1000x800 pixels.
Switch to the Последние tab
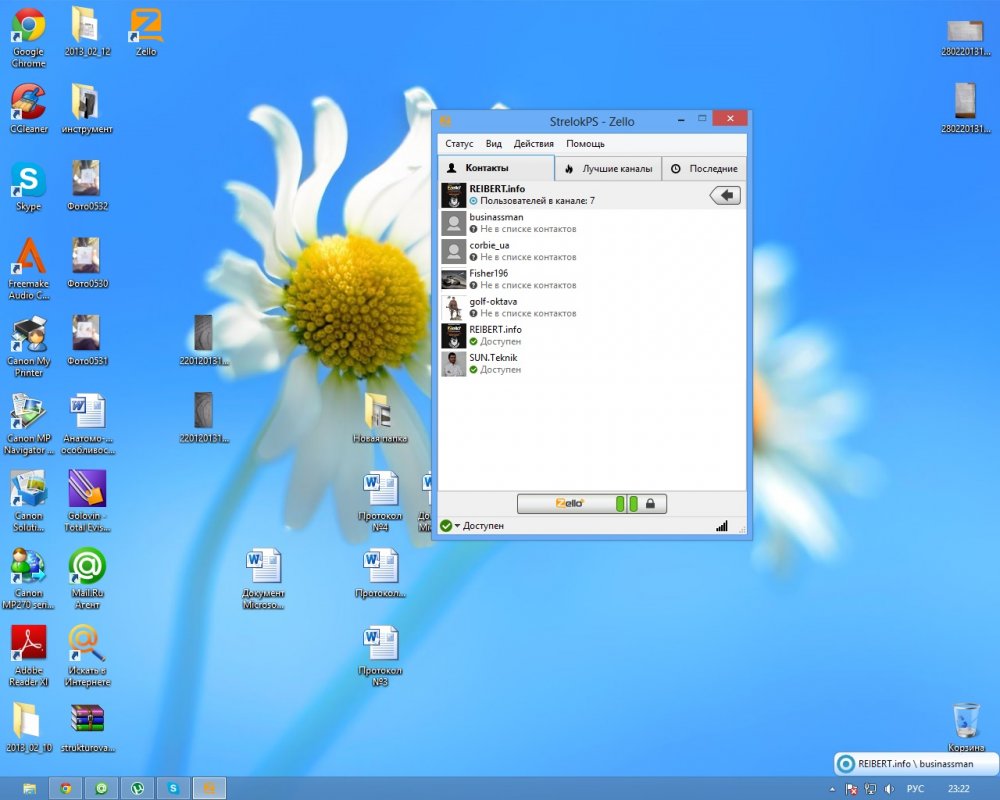tap(704, 169)
